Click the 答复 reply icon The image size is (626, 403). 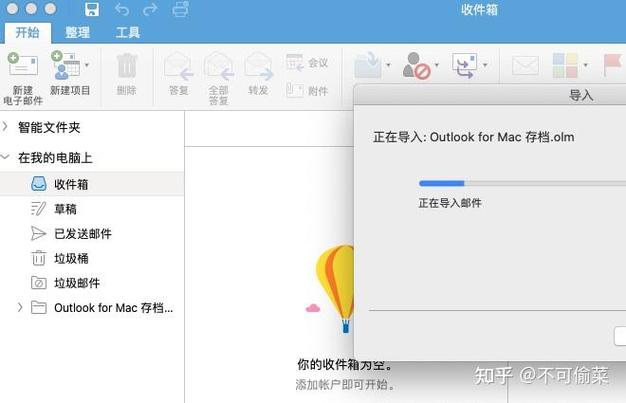[x=178, y=66]
